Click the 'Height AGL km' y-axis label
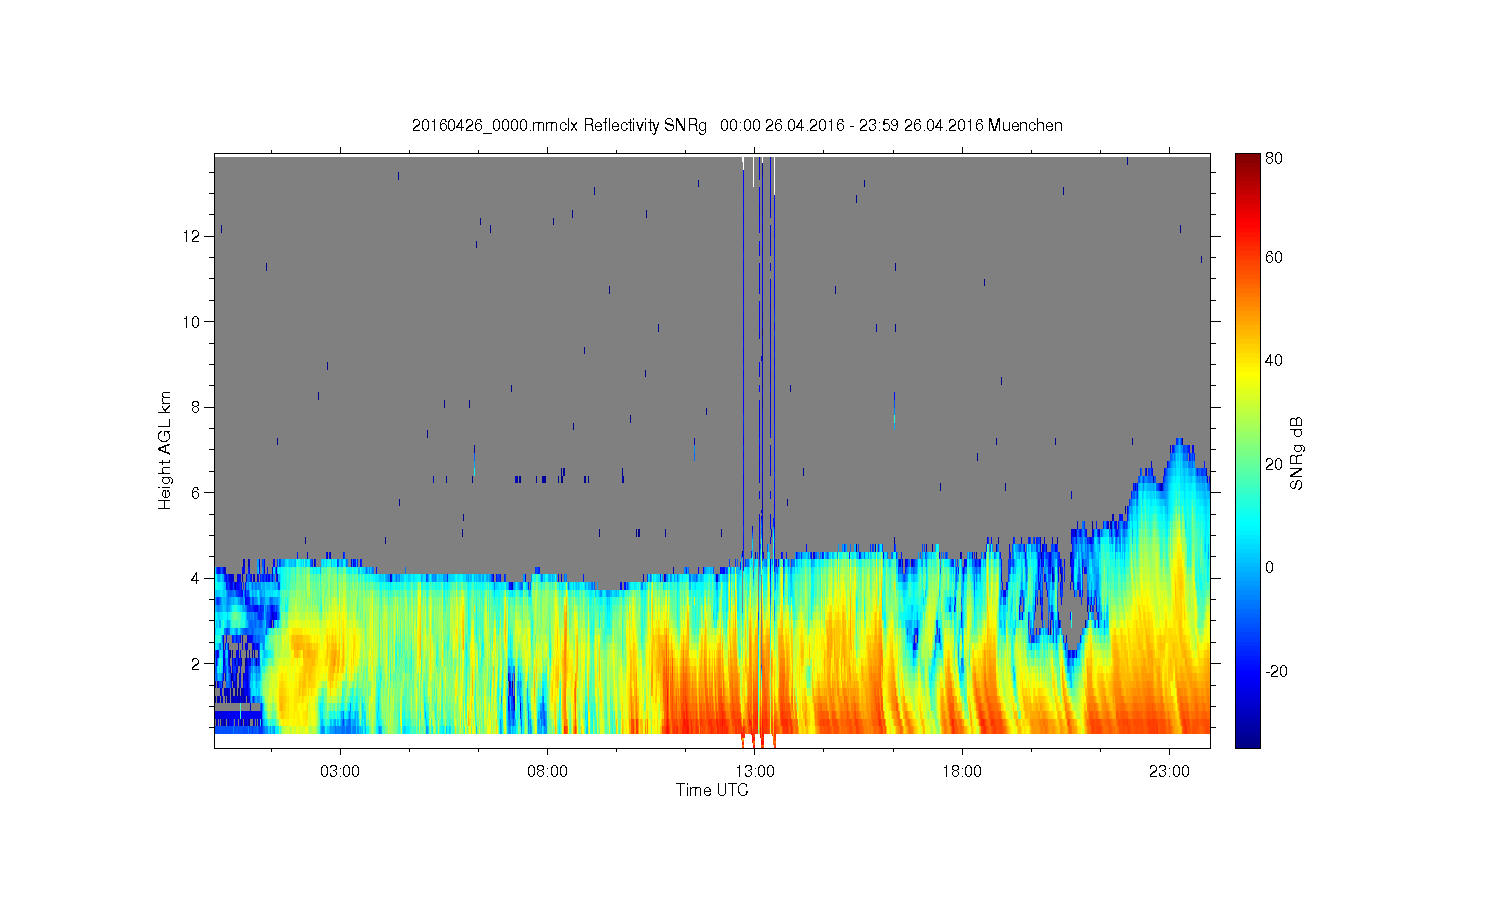Screen dimensions: 1500x900 point(164,450)
